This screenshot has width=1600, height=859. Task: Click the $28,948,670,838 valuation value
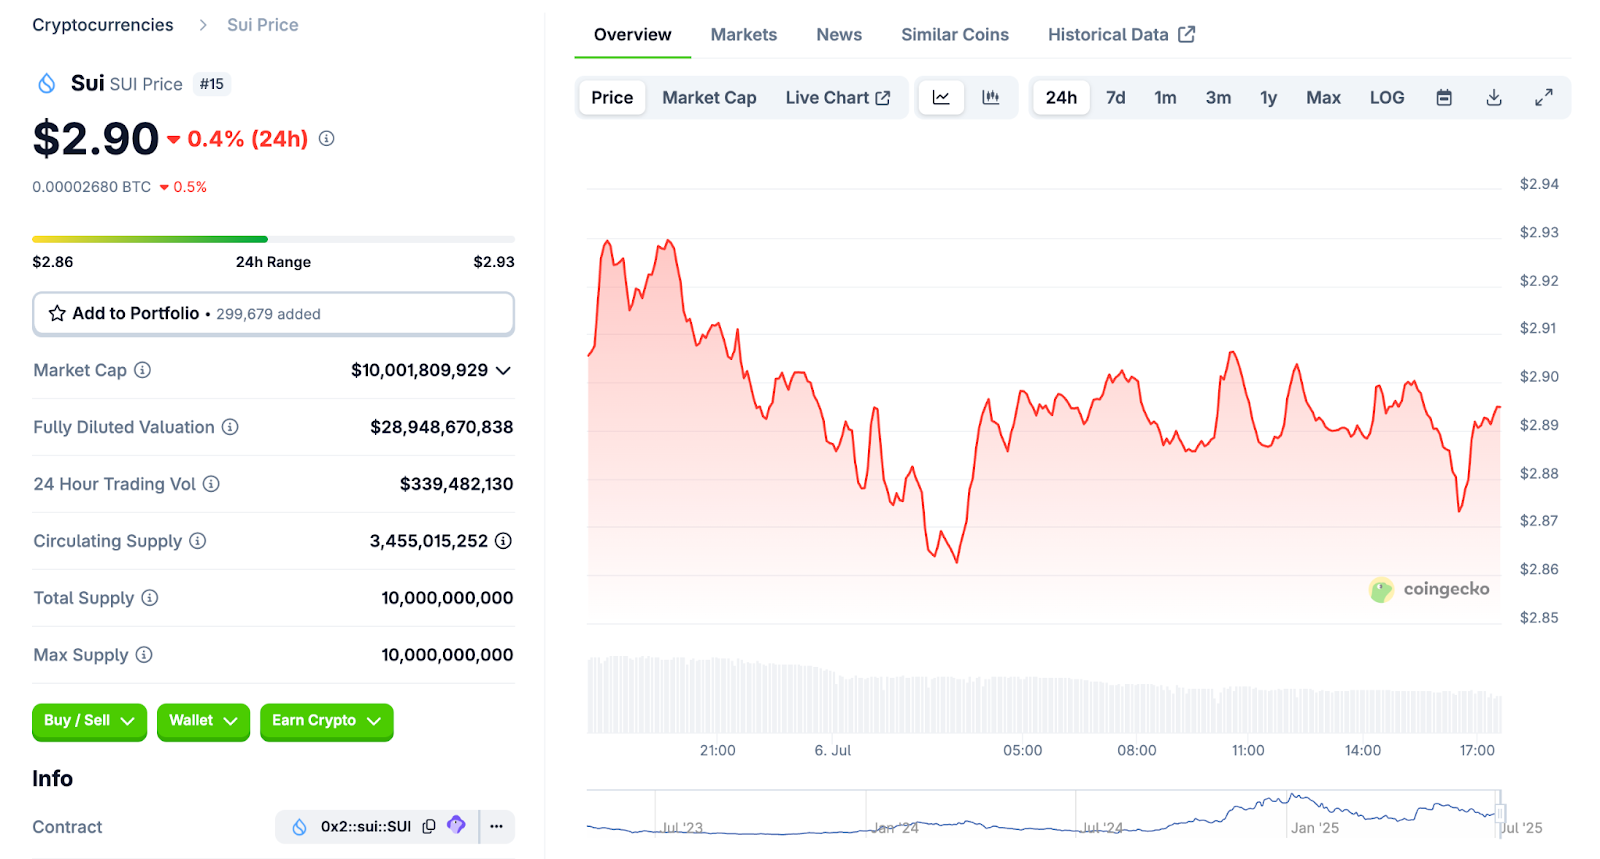point(442,427)
